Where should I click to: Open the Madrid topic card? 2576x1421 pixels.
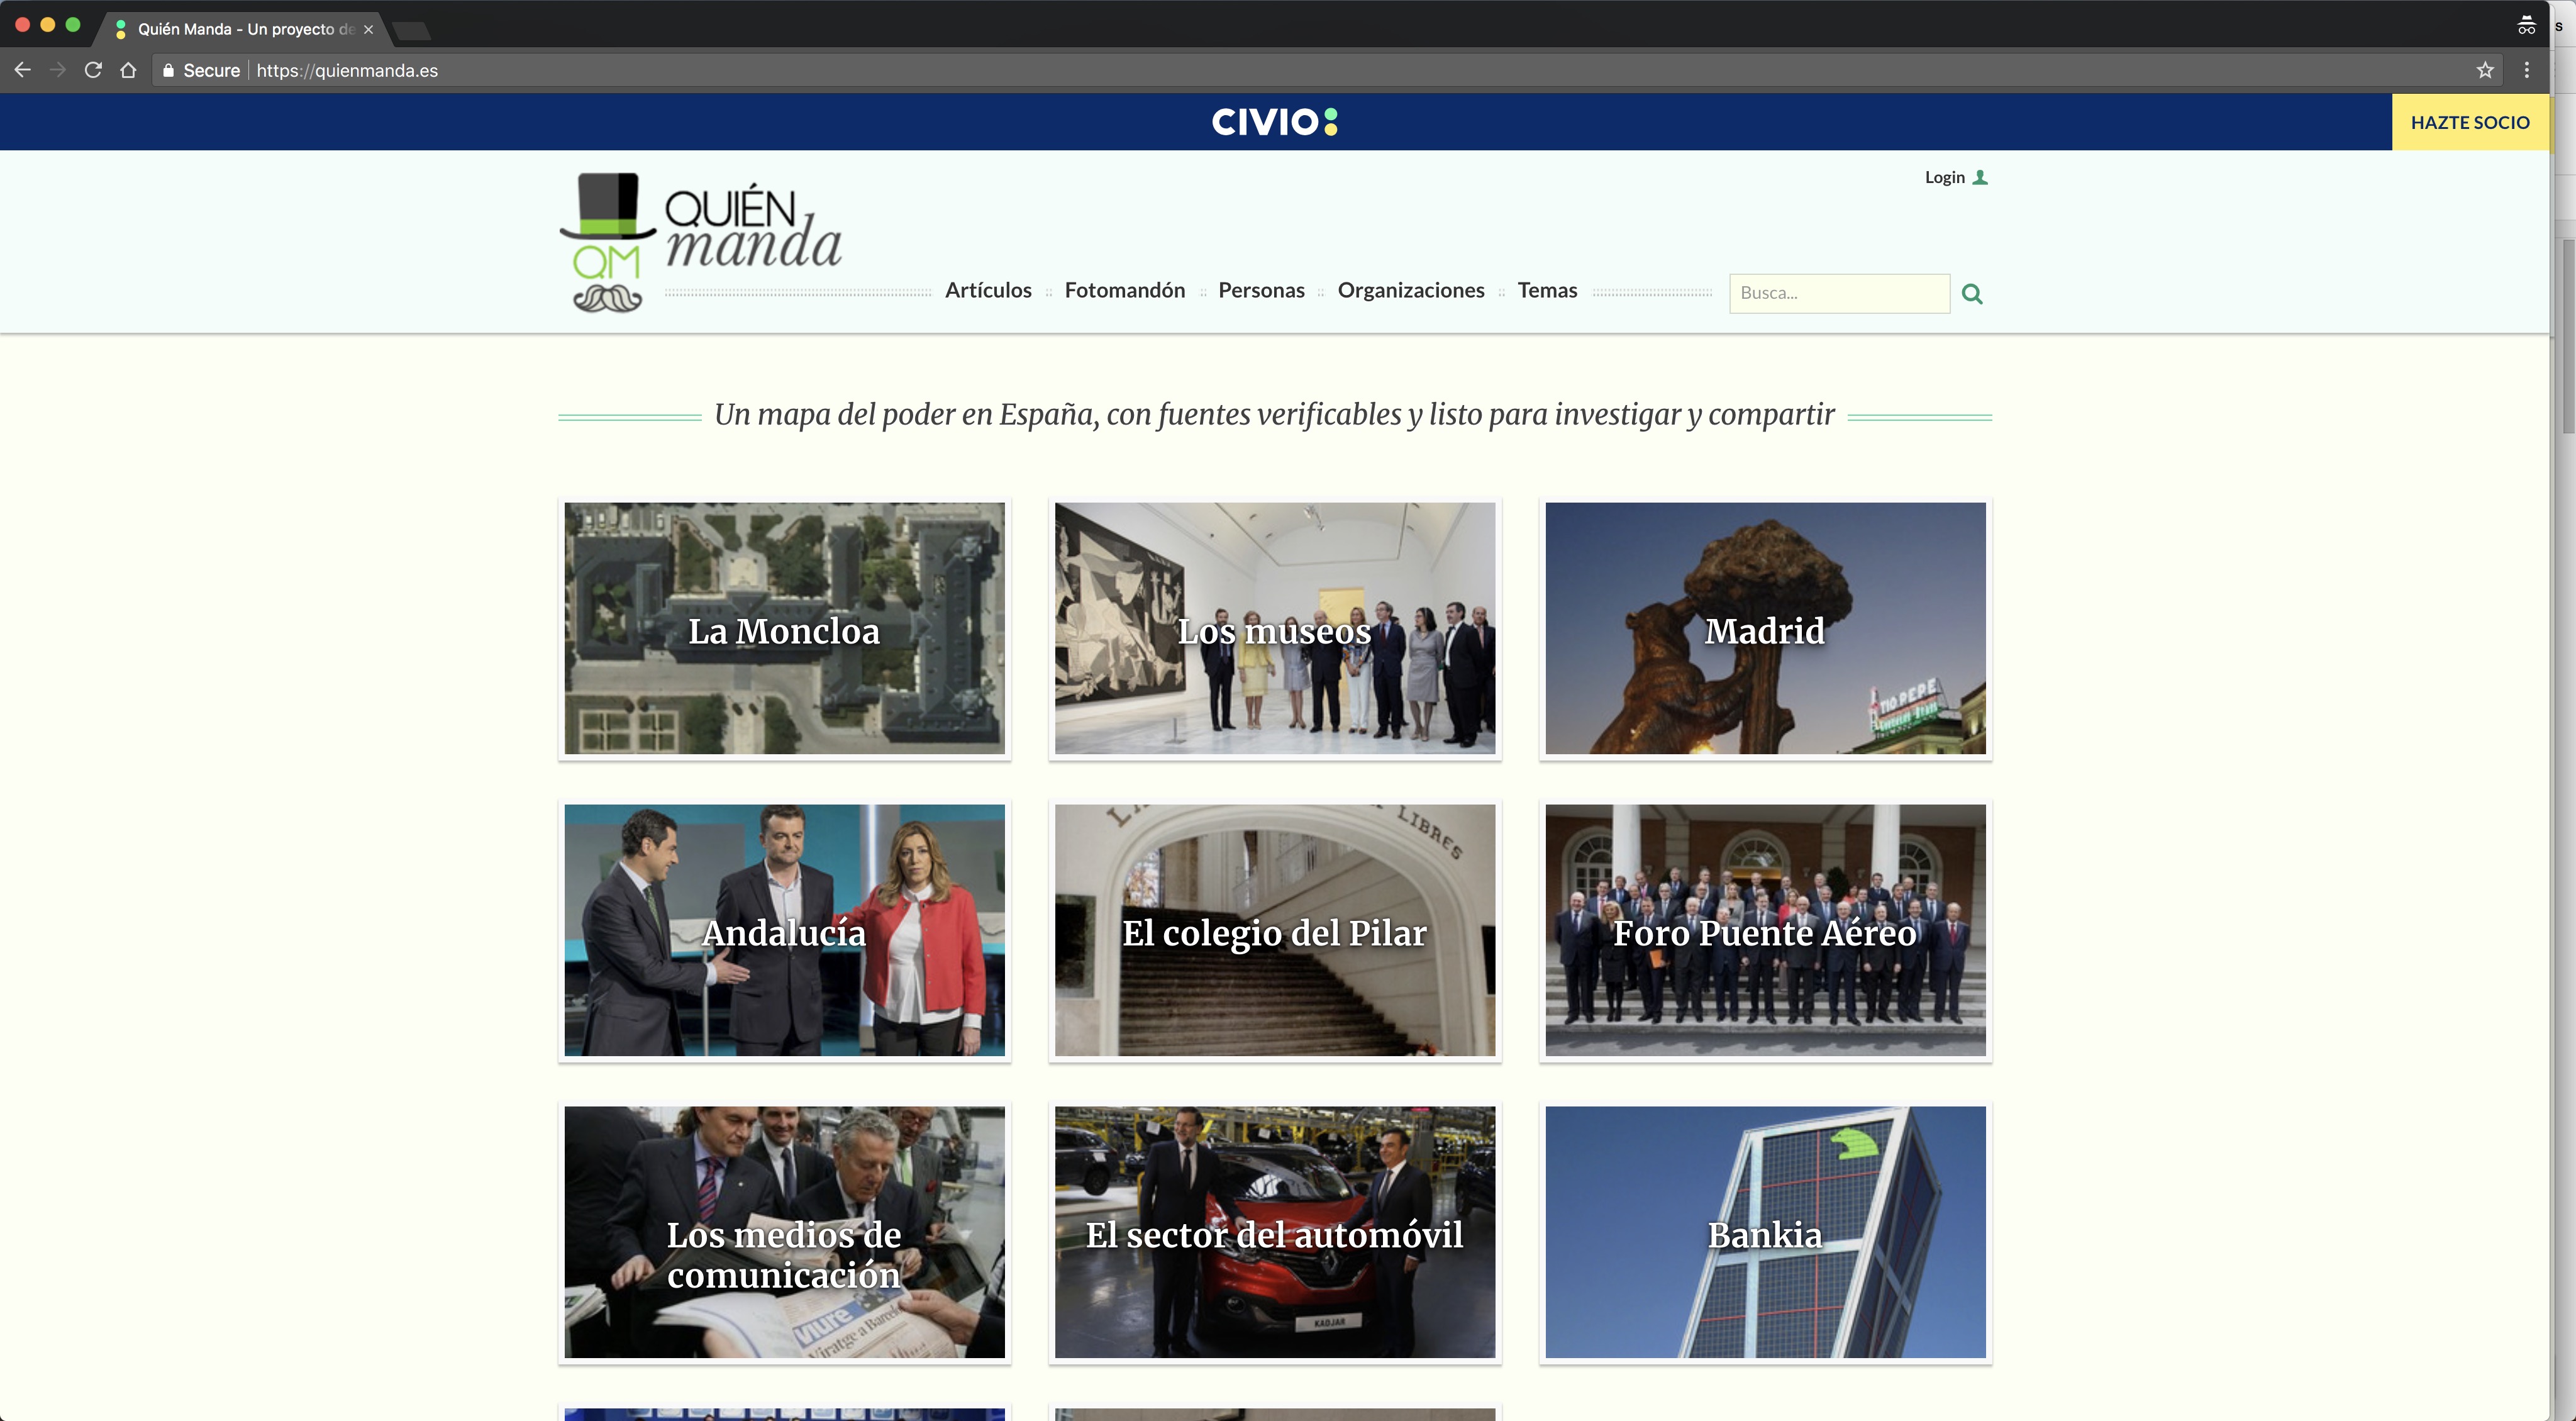1765,628
